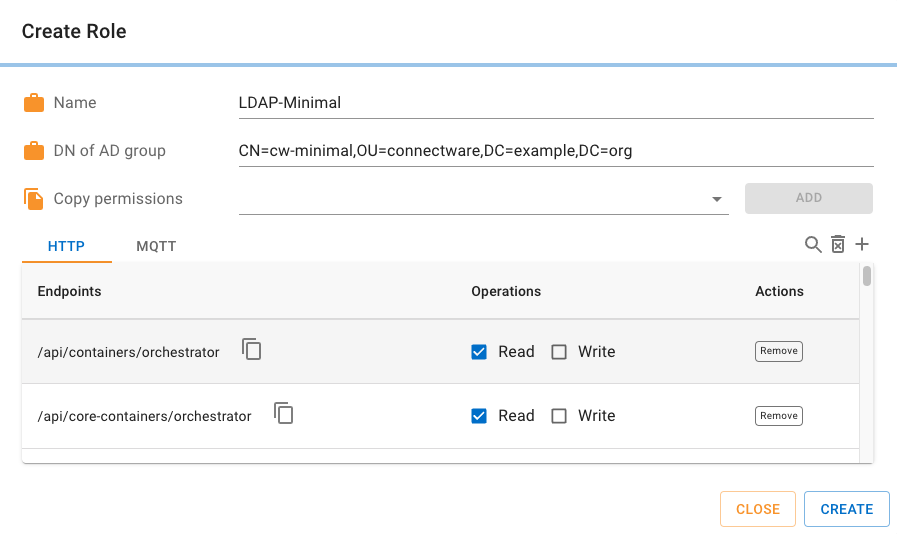Select the HTTP tab
This screenshot has width=897, height=534.
(x=66, y=246)
